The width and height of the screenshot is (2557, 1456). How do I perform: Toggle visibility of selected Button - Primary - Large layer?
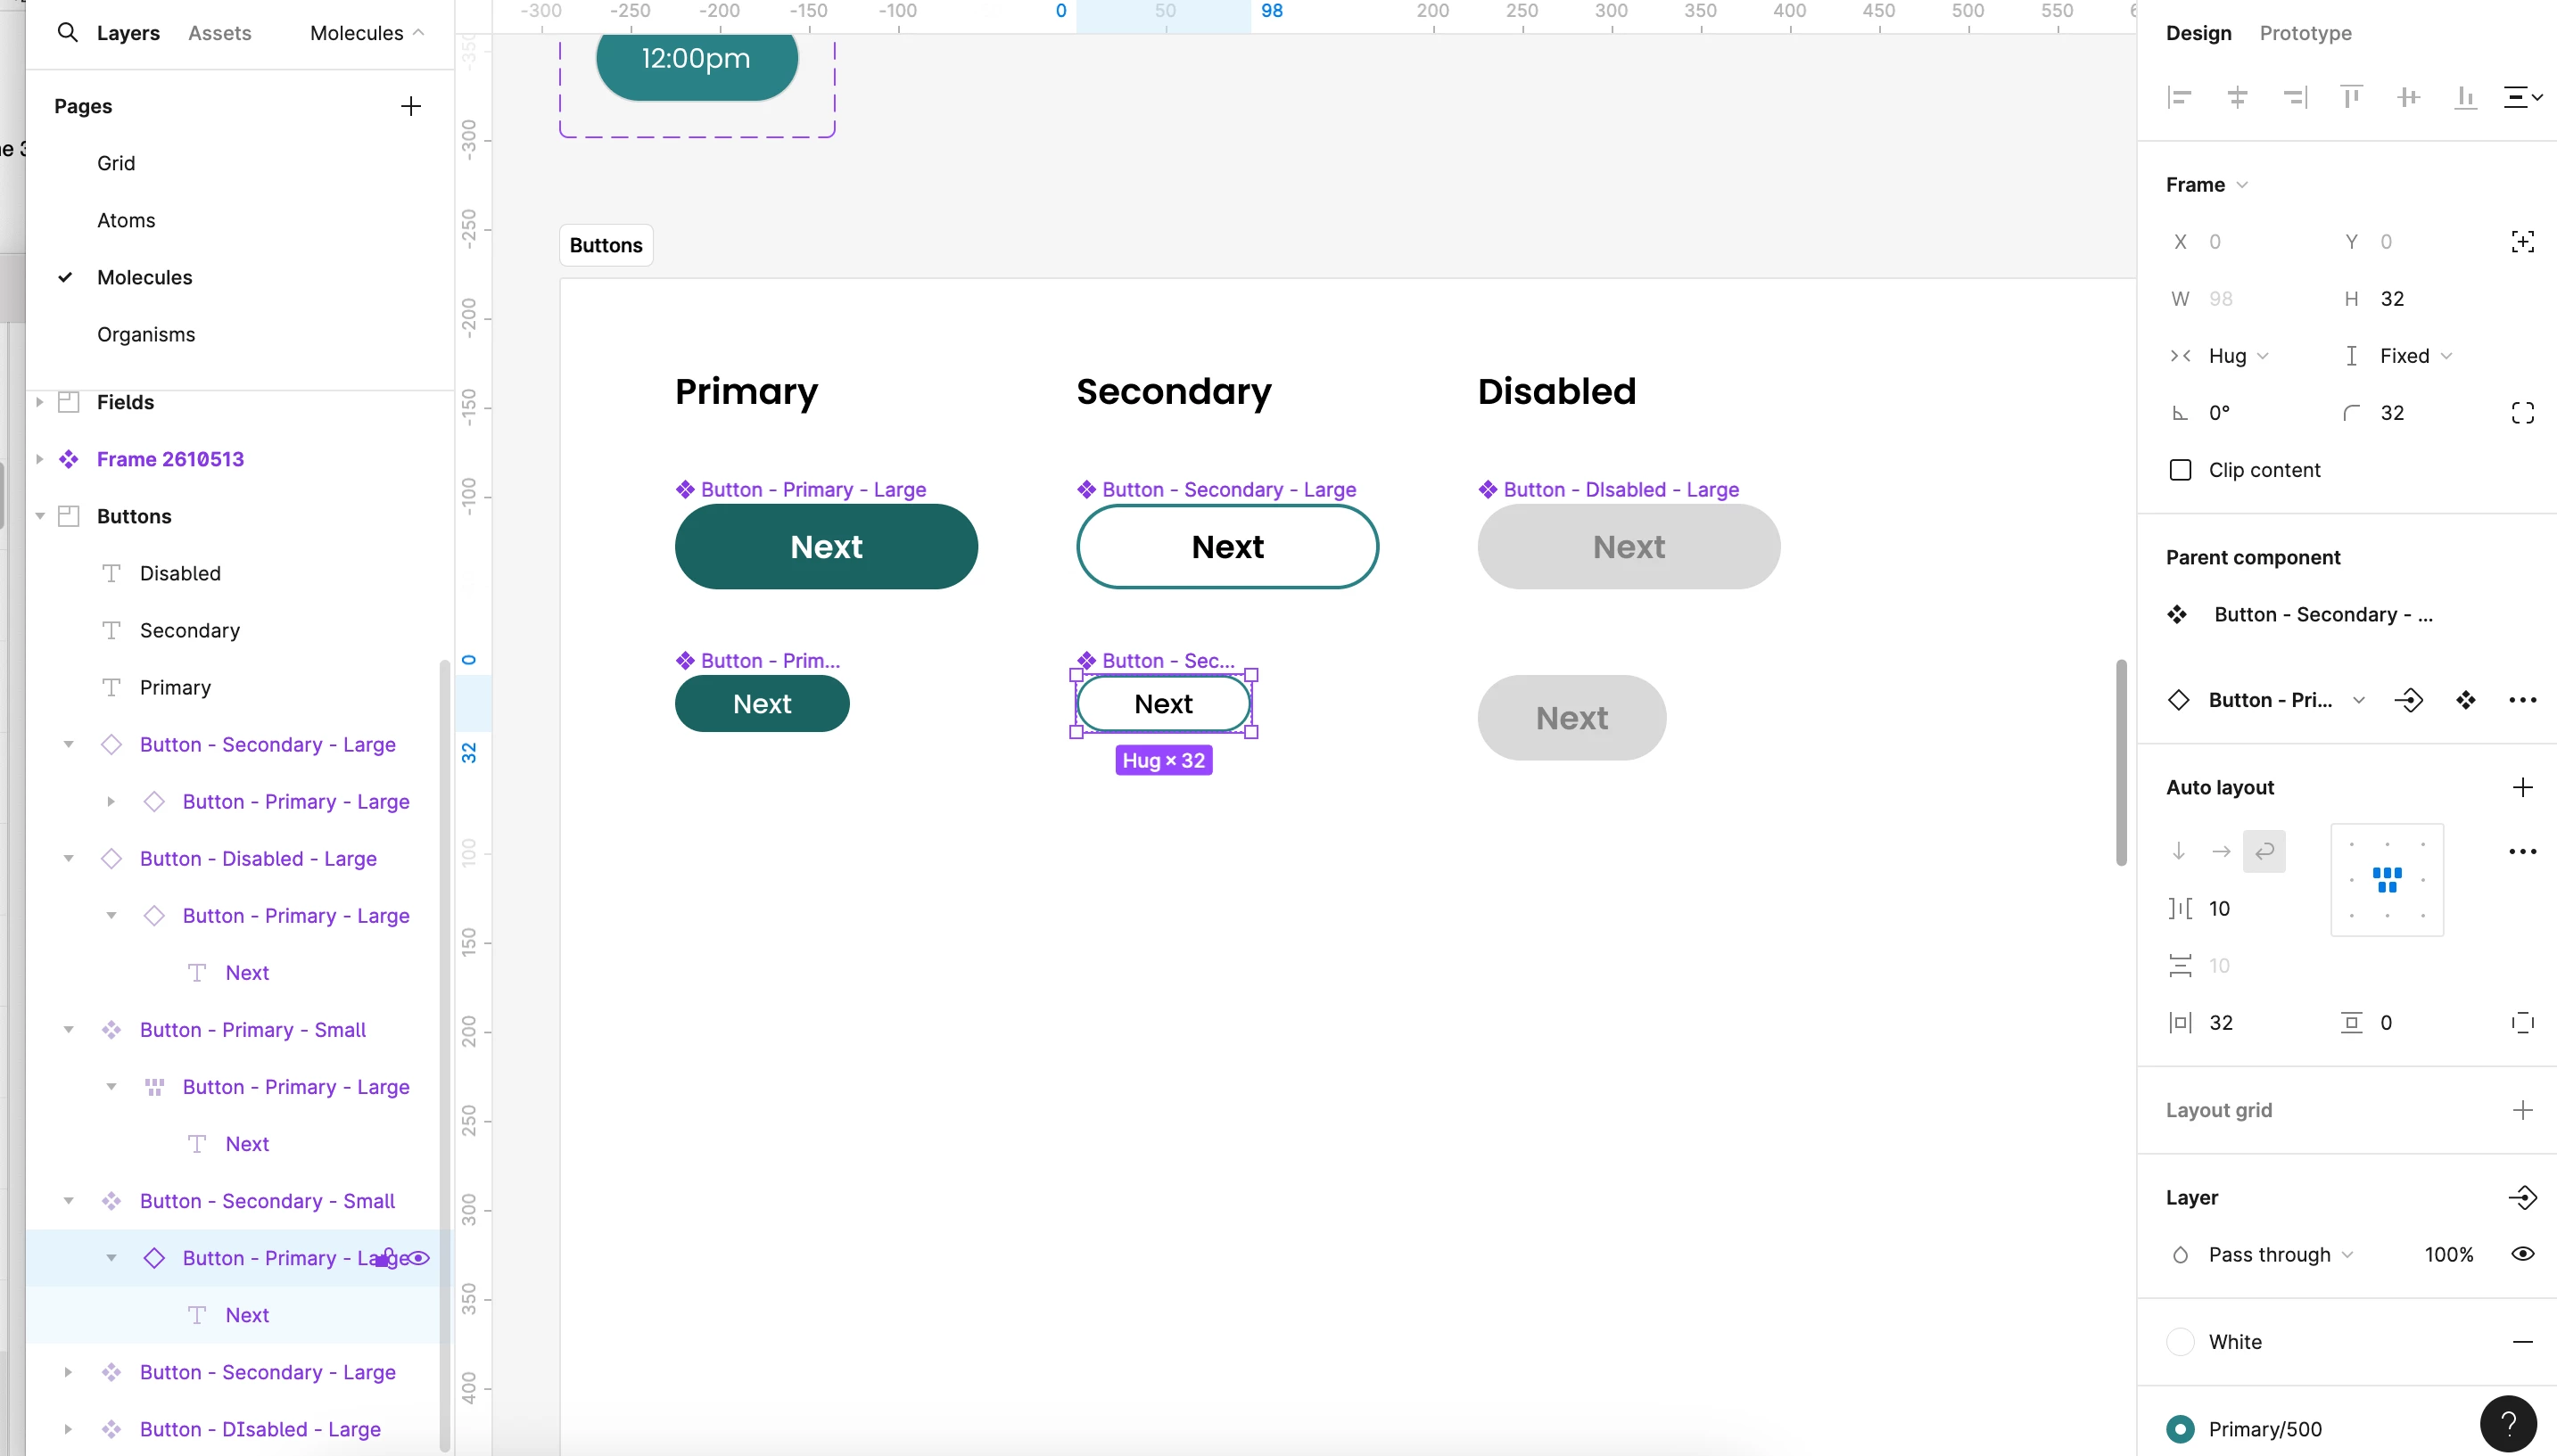[x=419, y=1258]
